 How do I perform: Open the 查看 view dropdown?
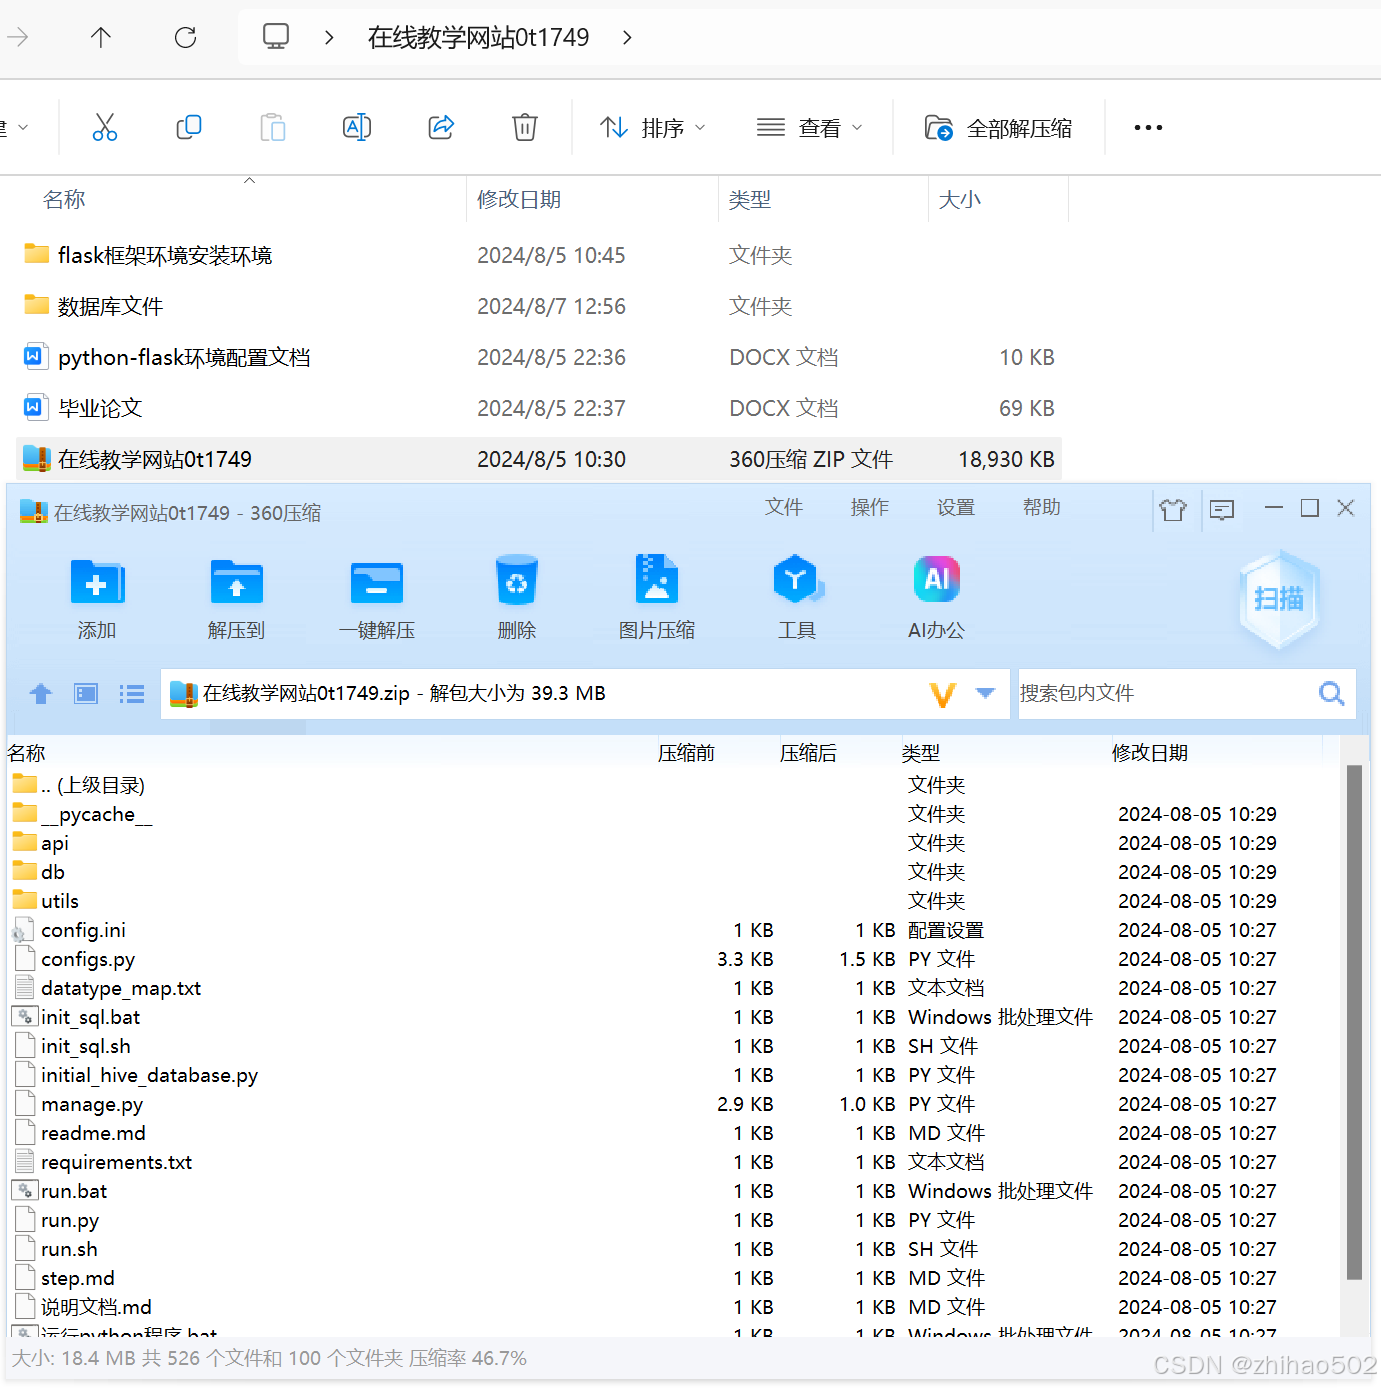tap(809, 127)
